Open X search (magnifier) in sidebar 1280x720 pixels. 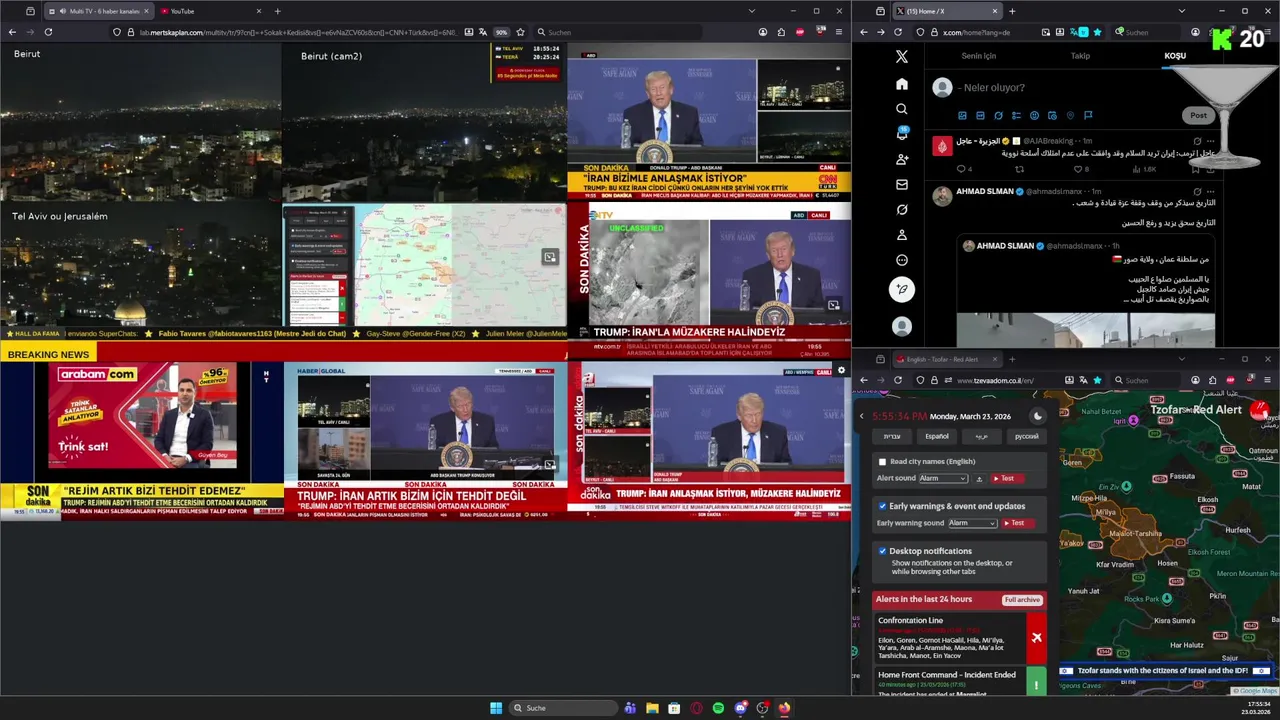pyautogui.click(x=902, y=109)
